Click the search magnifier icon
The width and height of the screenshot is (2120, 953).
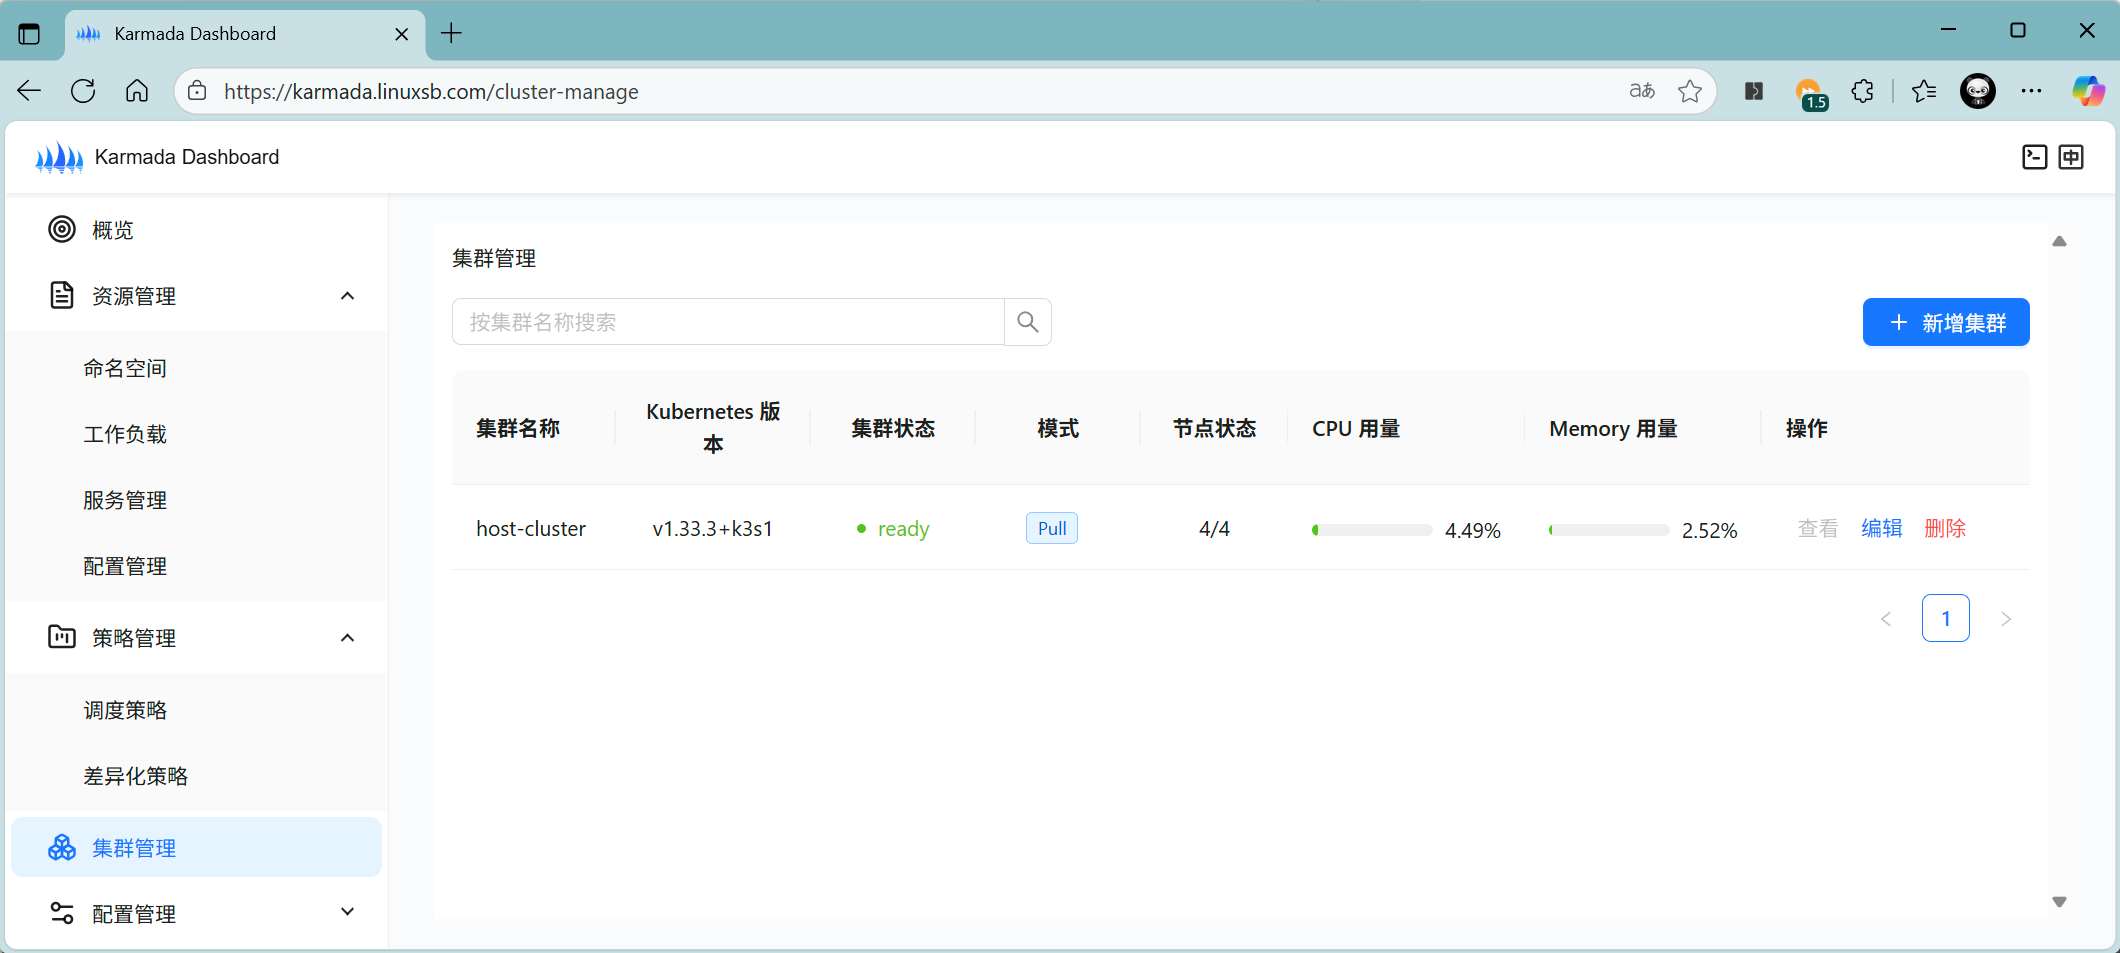[1027, 322]
